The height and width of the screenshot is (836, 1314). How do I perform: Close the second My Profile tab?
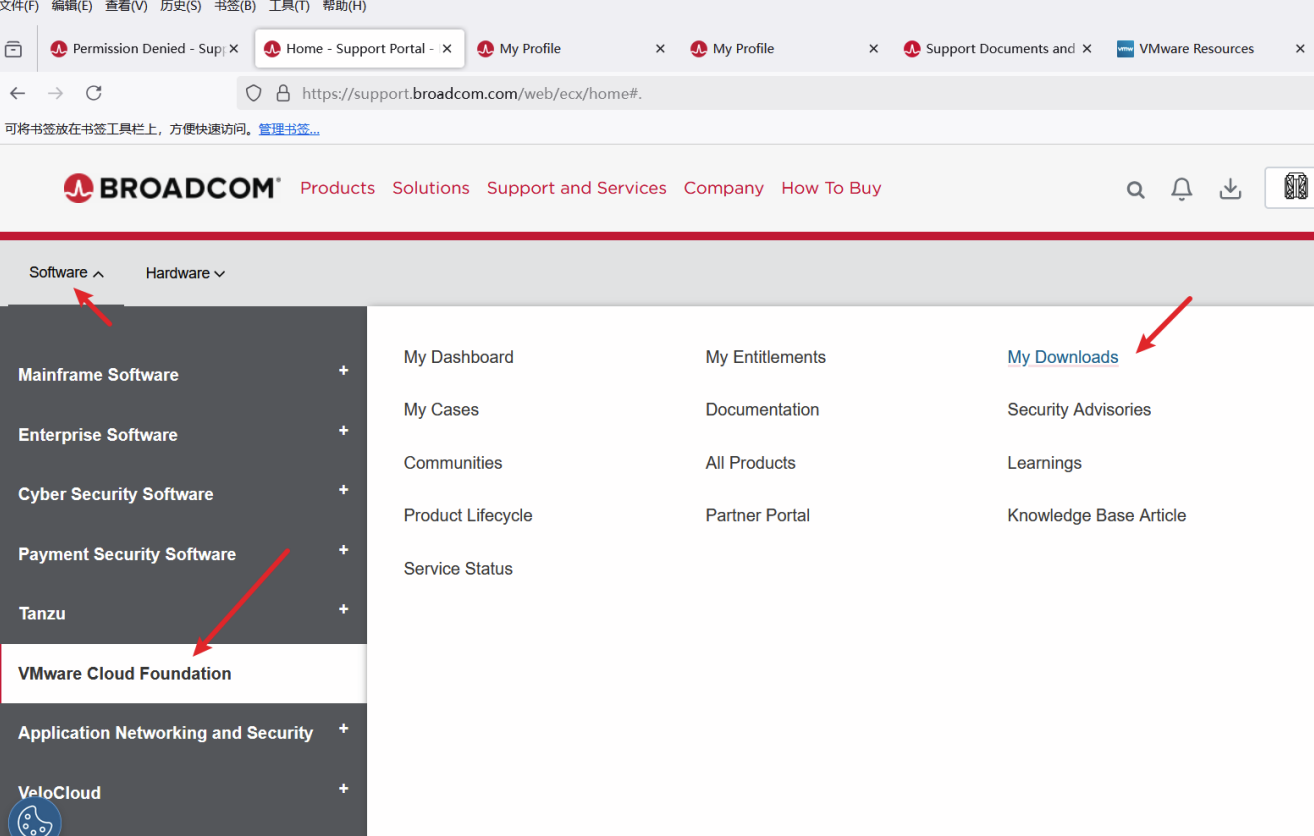click(x=873, y=49)
